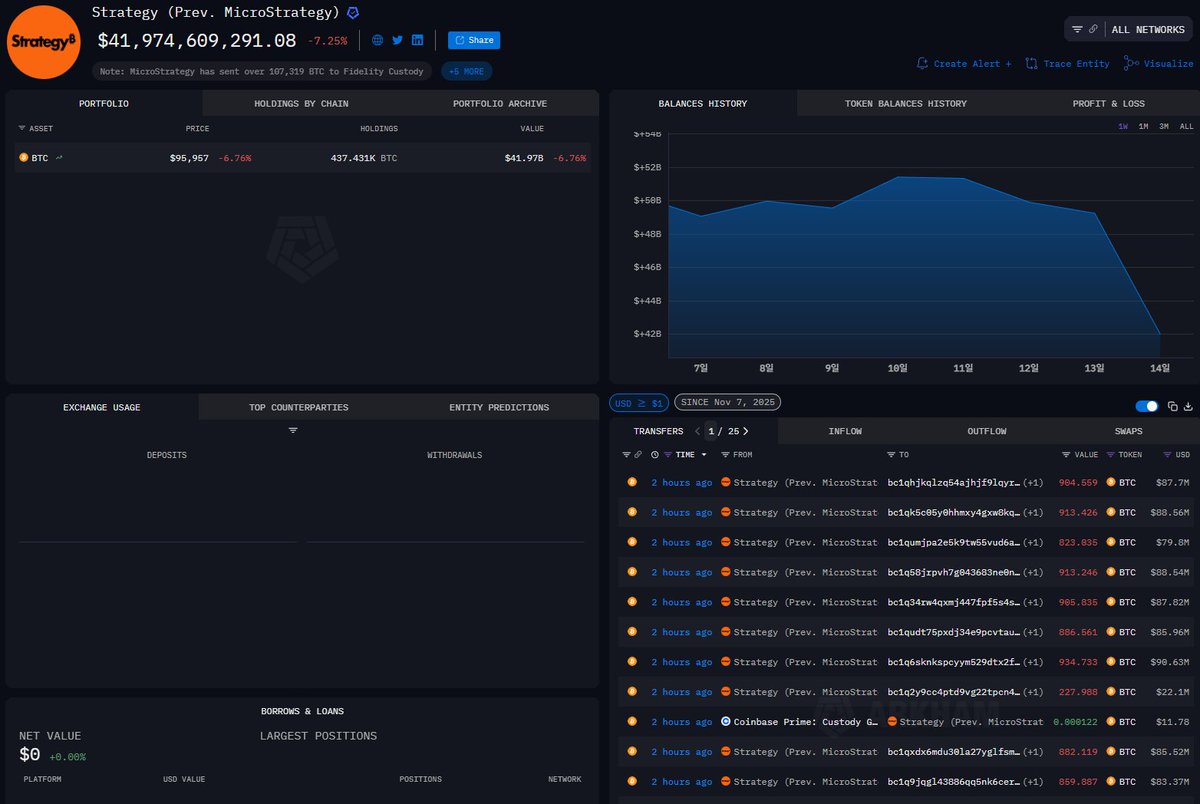Click the transfer value 934.733
This screenshot has height=804, width=1200.
1078,662
